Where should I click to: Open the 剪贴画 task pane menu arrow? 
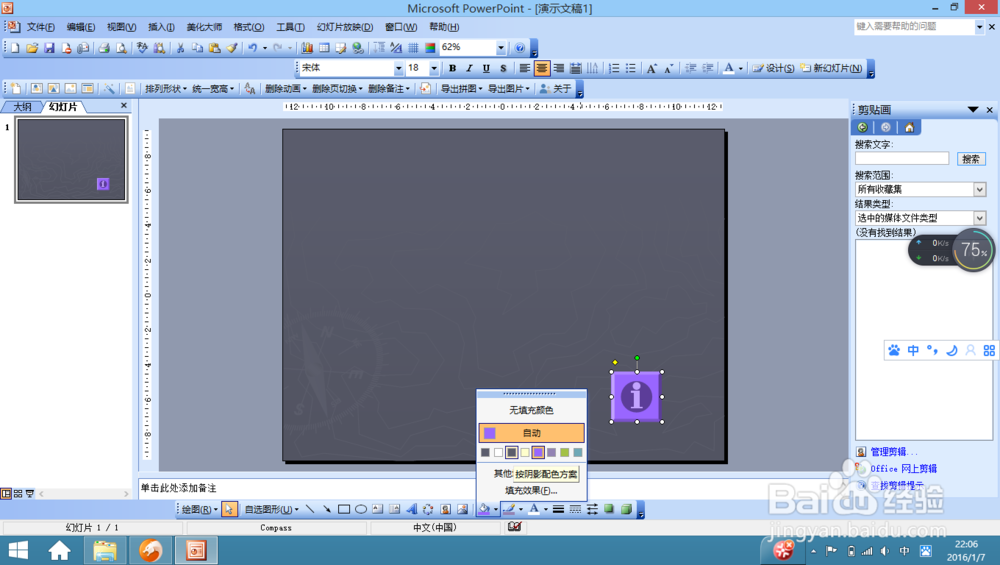[973, 110]
